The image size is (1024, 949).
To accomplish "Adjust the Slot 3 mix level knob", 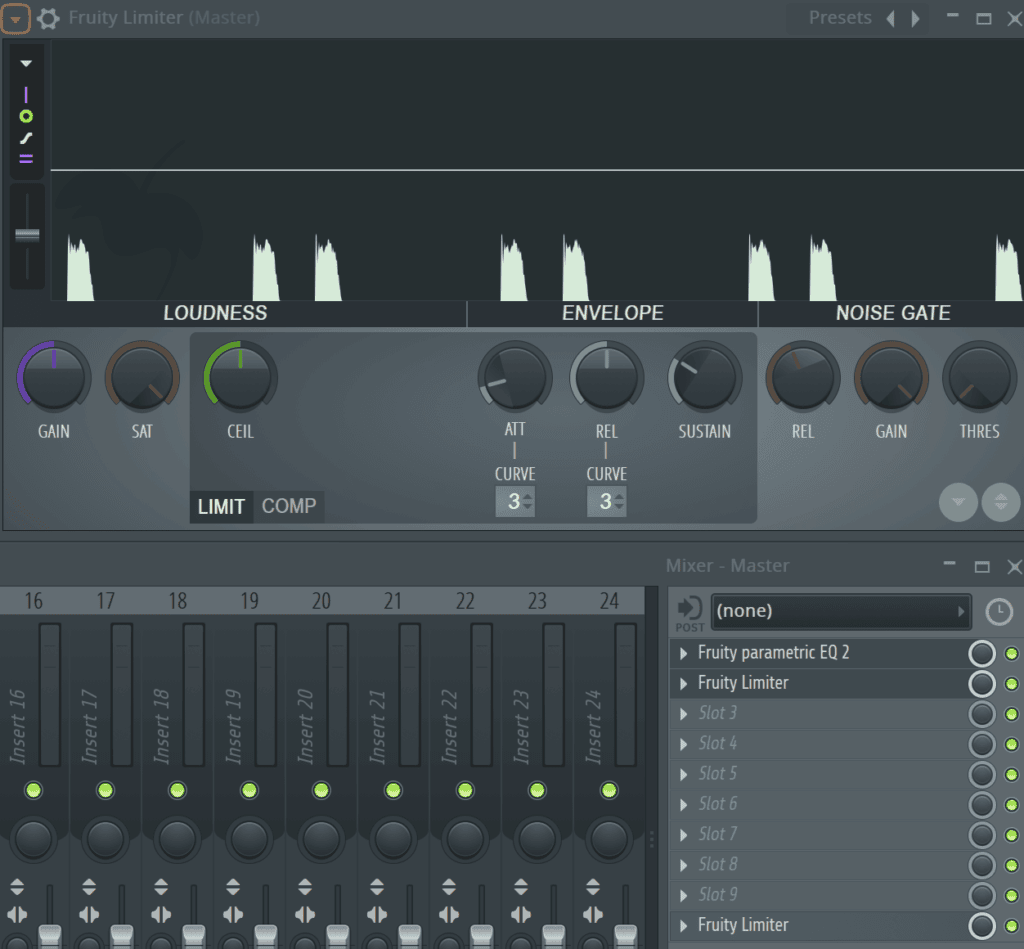I will pos(982,714).
